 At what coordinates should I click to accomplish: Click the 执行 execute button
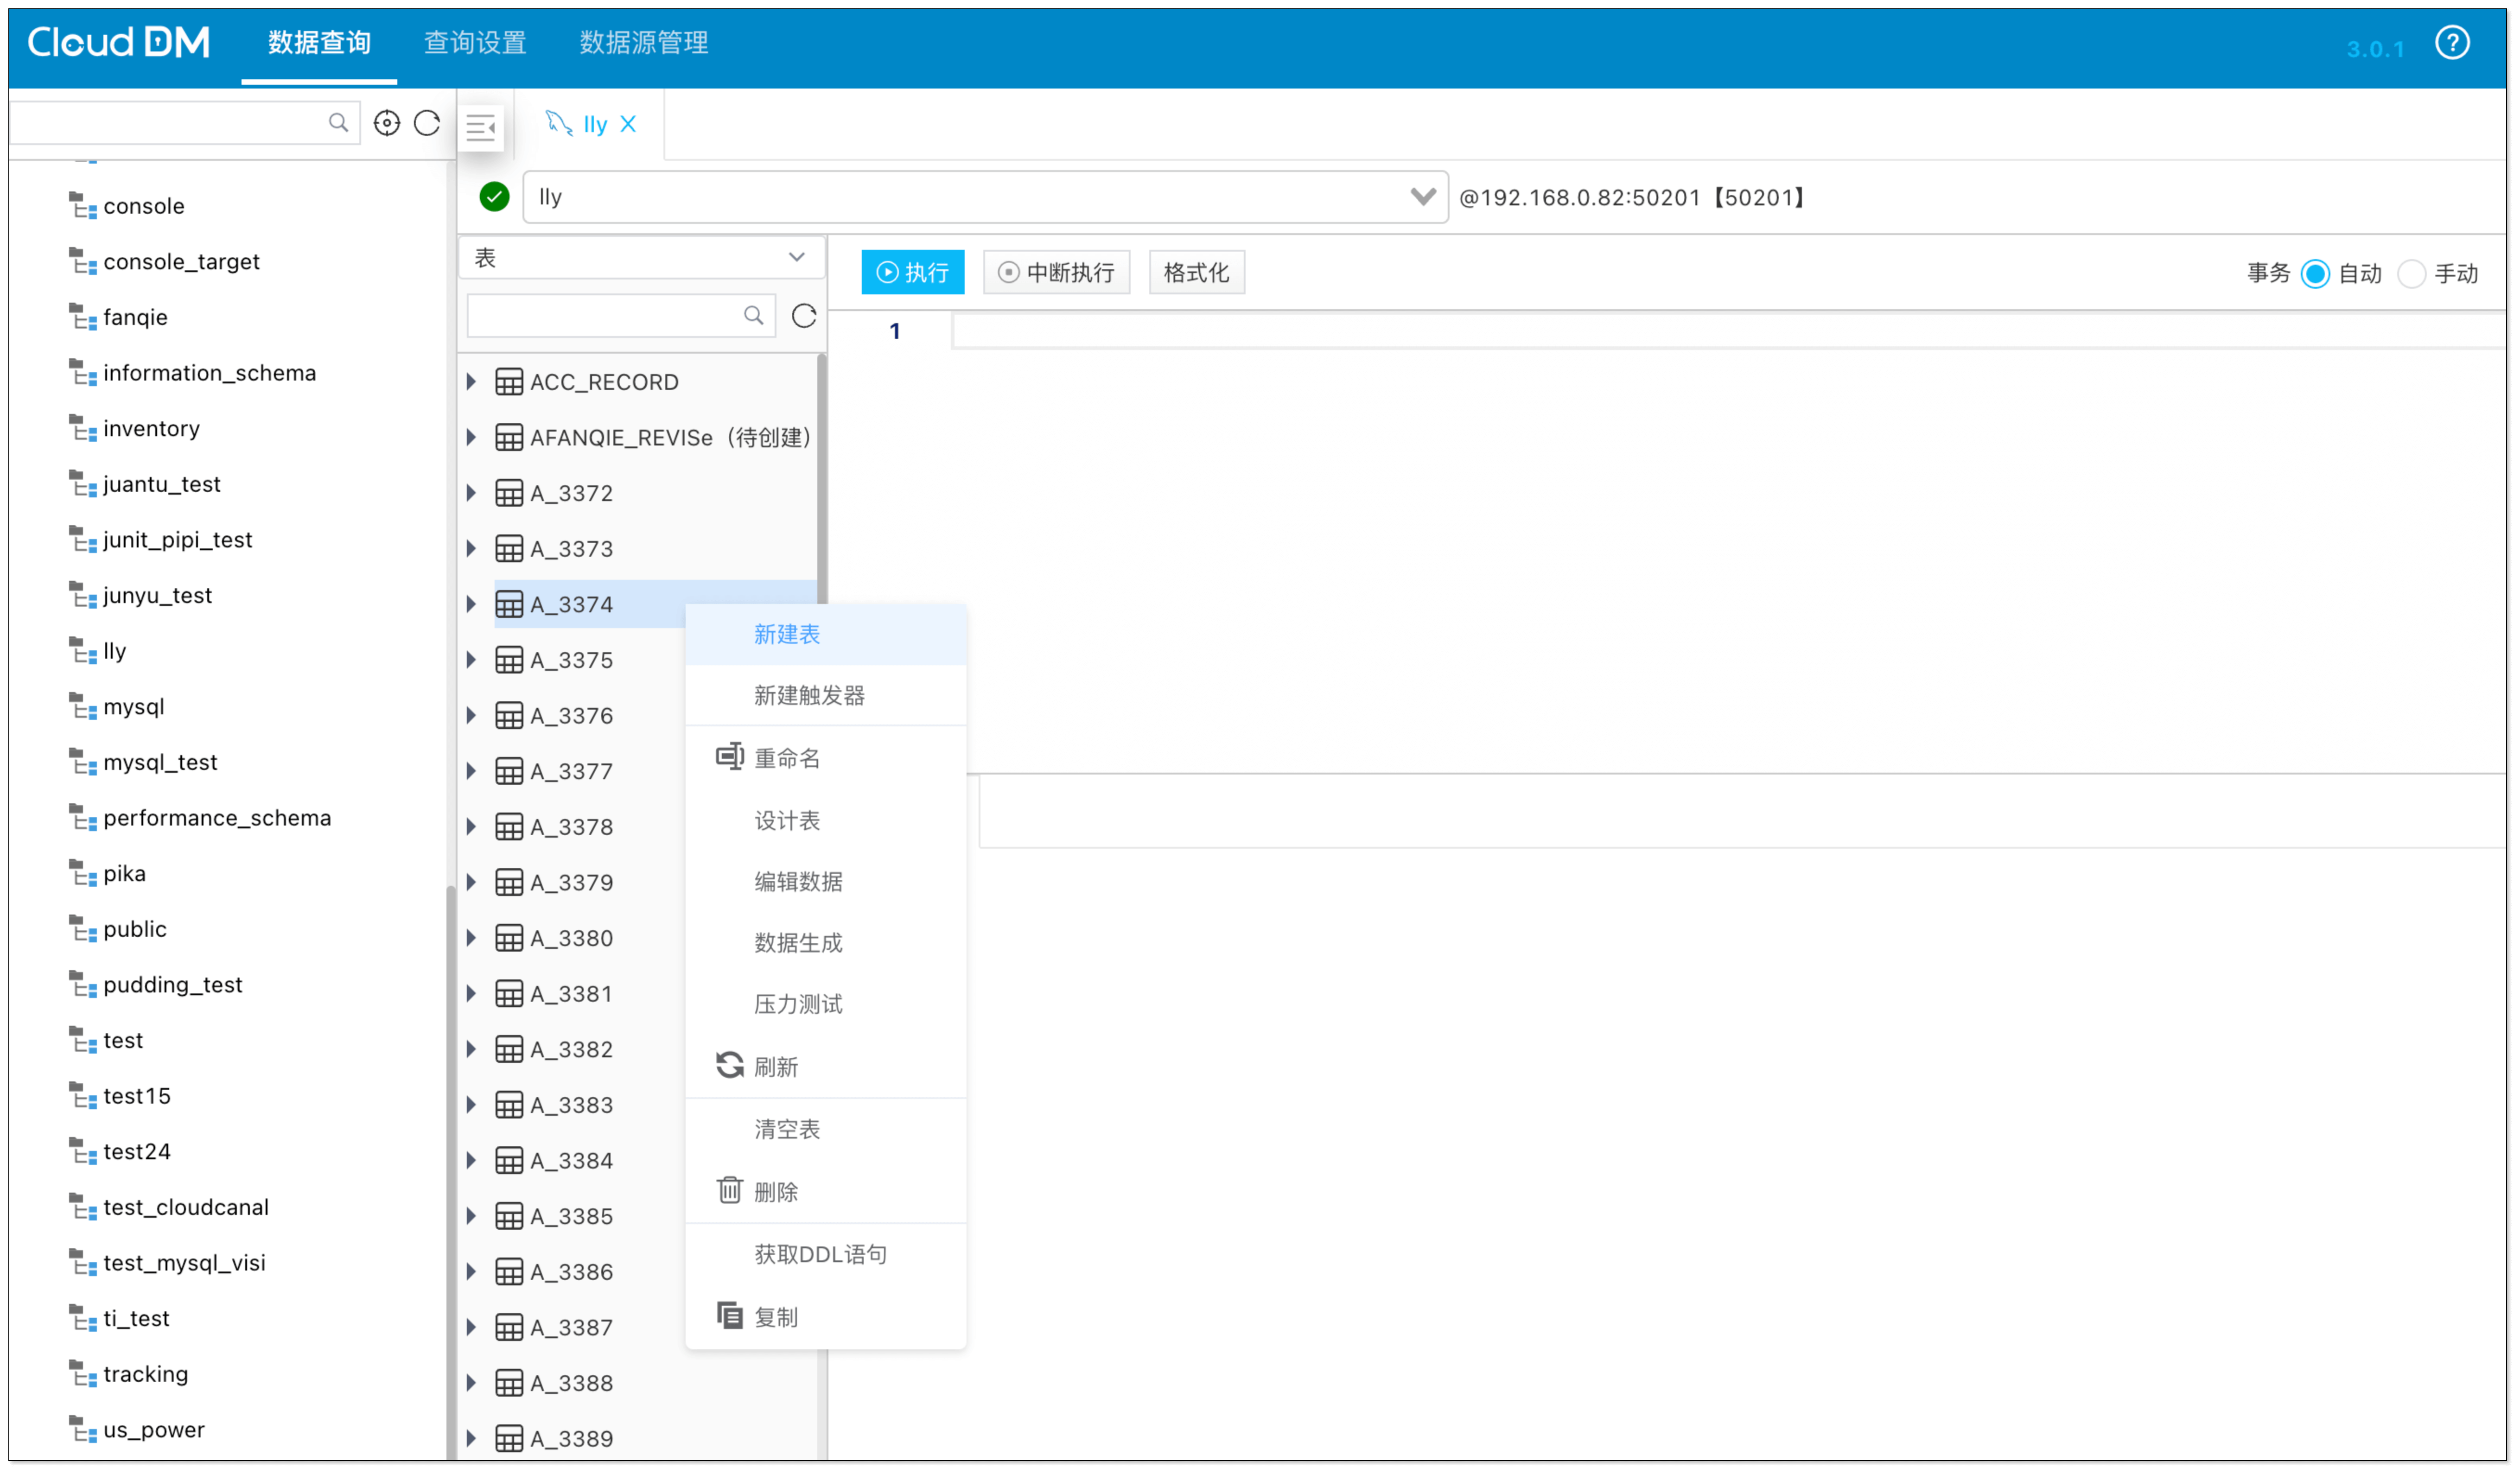(x=912, y=271)
